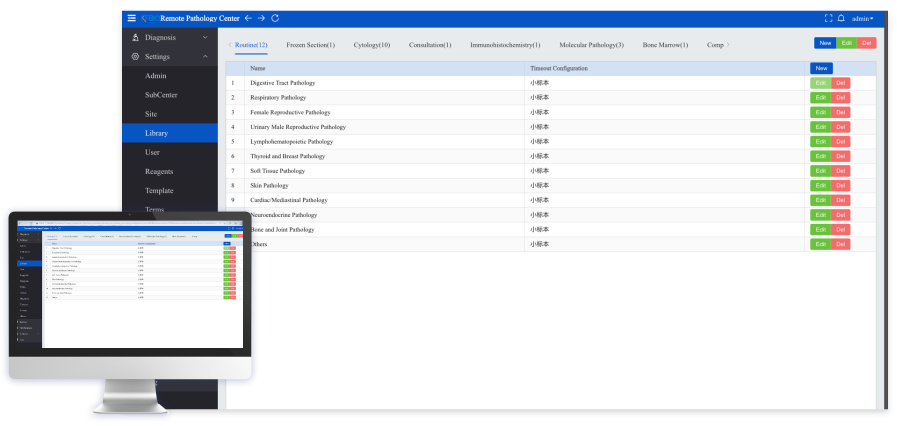
Task: Edit Digestive Tract Pathology row
Action: point(821,83)
